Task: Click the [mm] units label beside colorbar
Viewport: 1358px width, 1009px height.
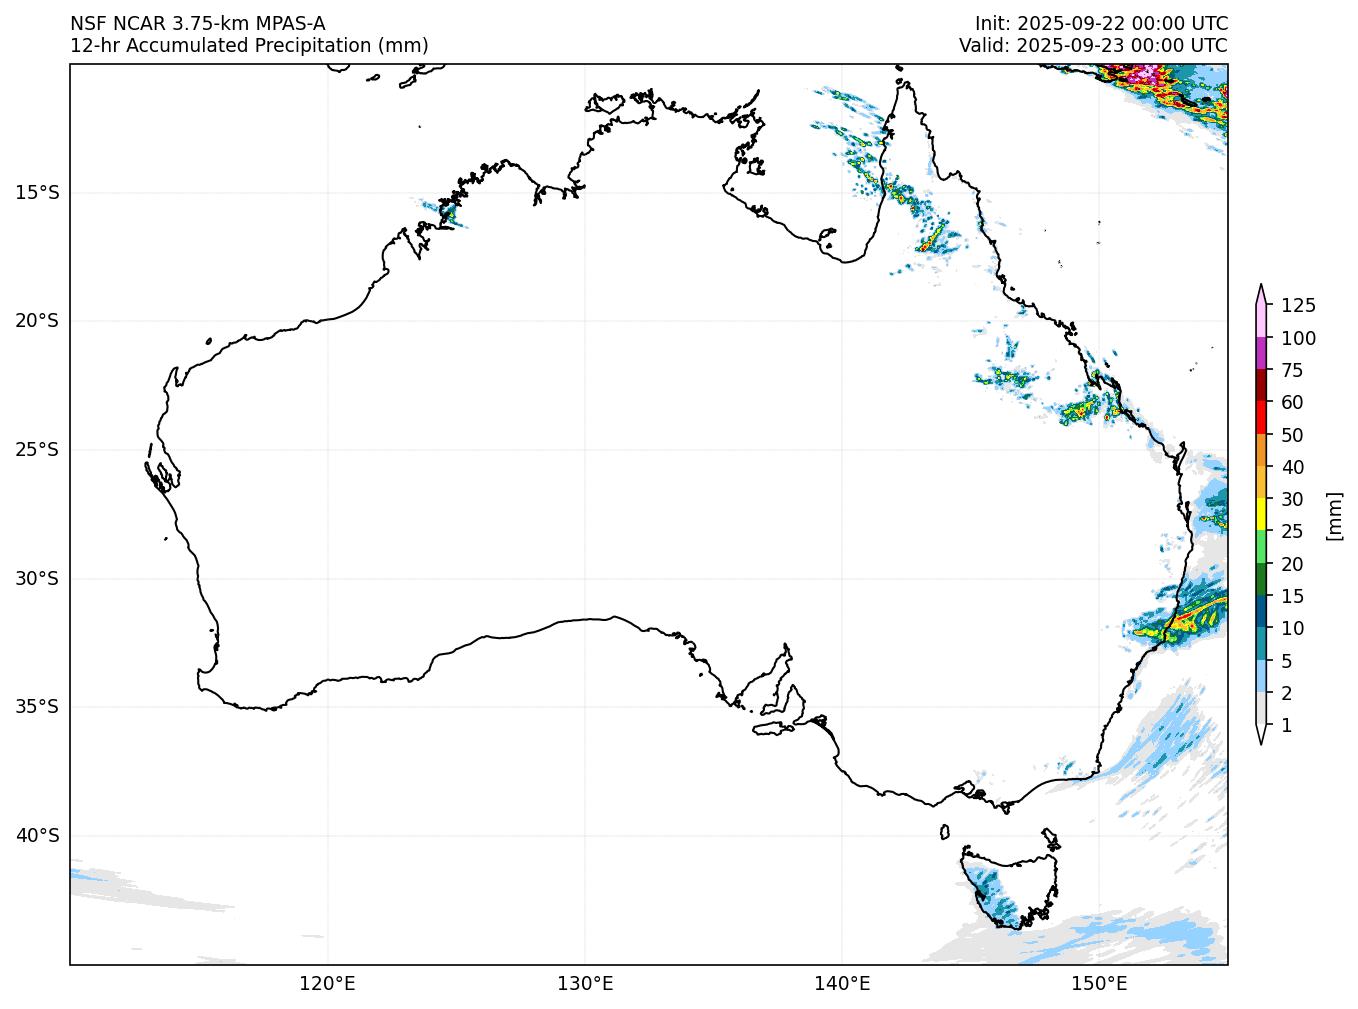Action: point(1333,515)
